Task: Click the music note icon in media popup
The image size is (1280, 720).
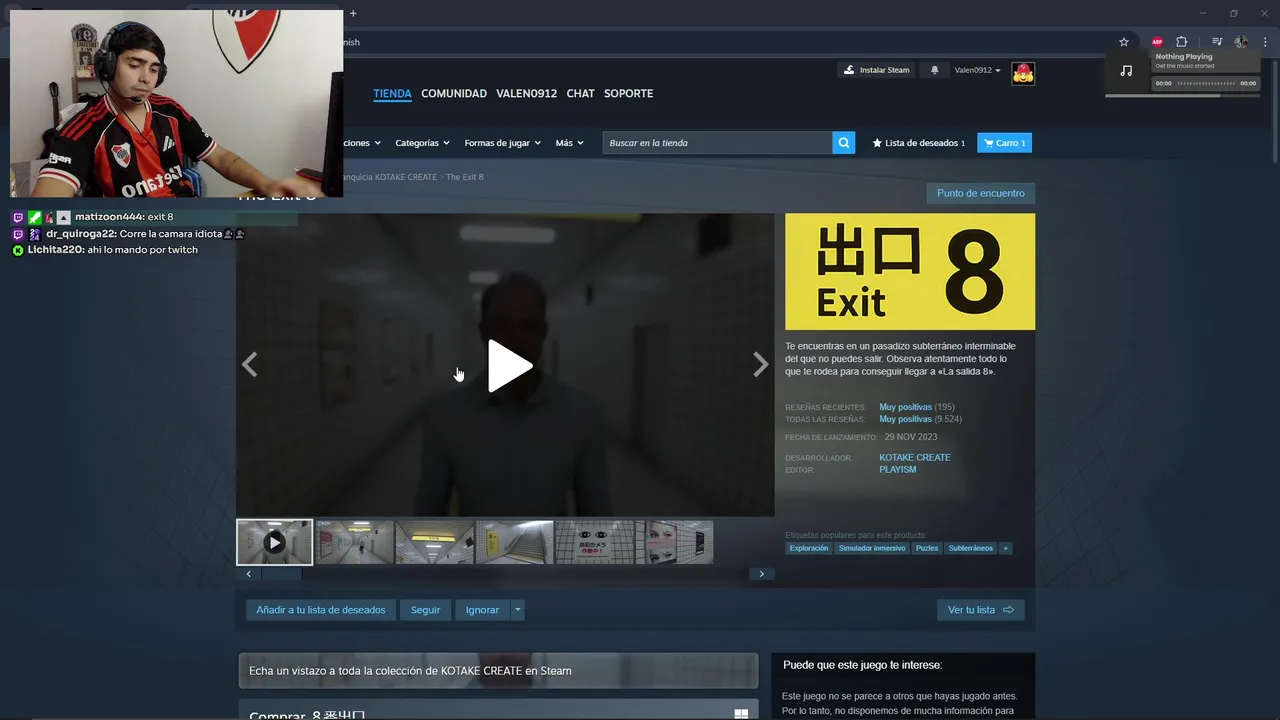Action: (1126, 70)
